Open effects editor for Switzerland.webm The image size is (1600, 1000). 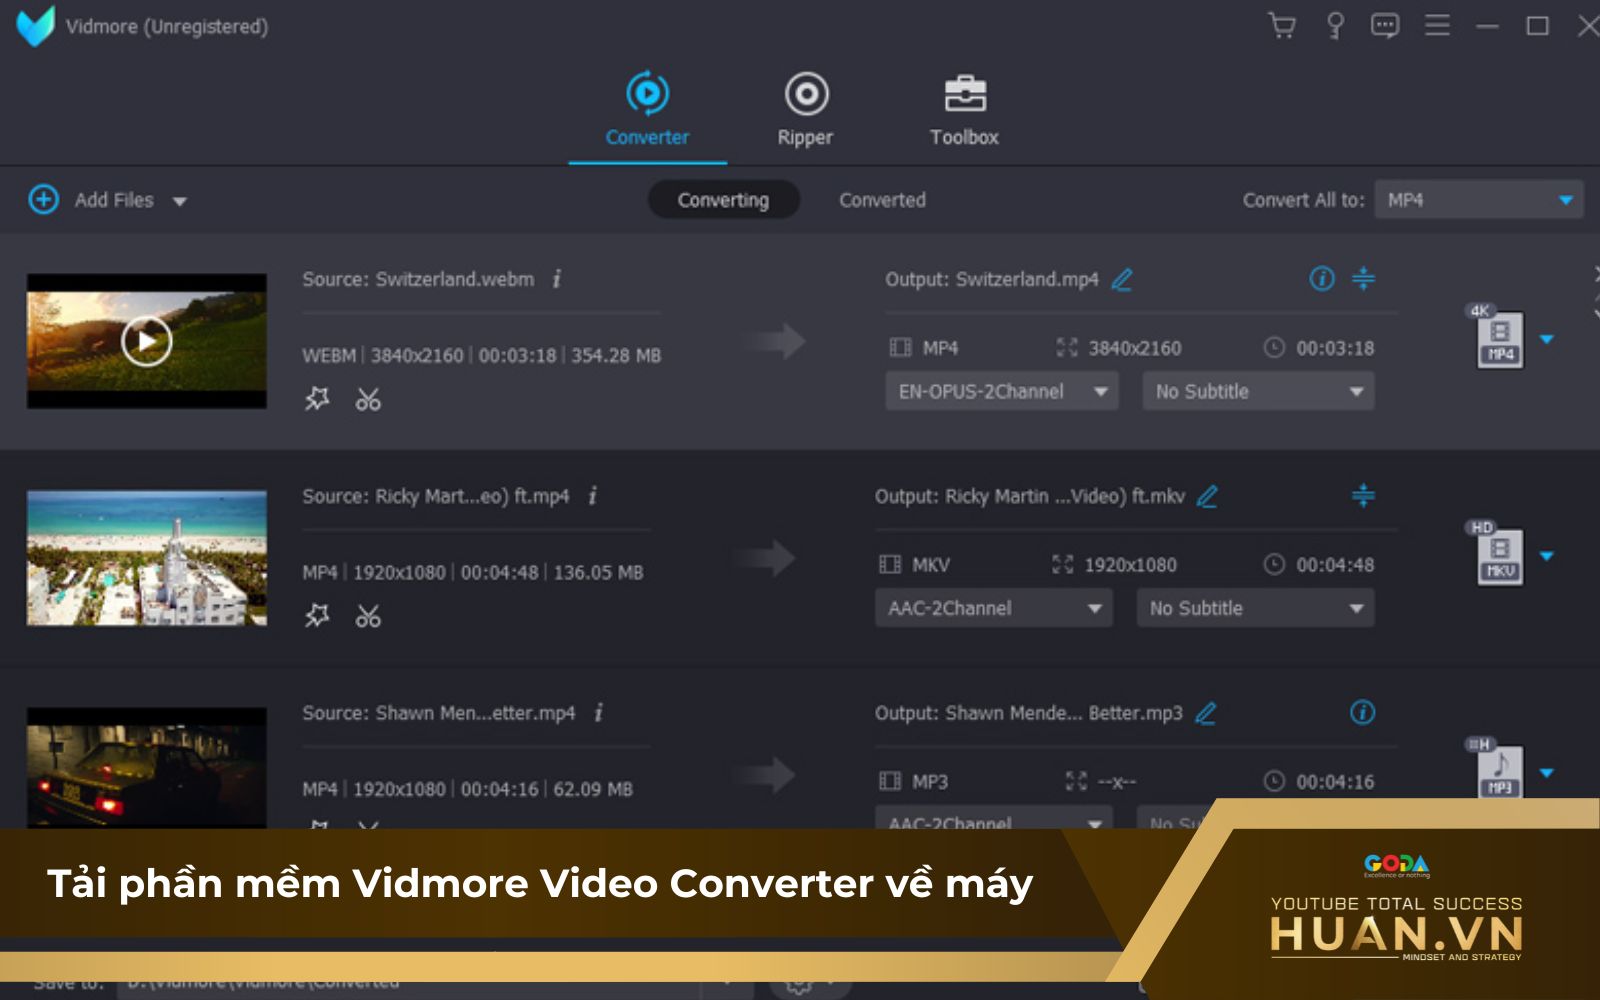click(317, 399)
